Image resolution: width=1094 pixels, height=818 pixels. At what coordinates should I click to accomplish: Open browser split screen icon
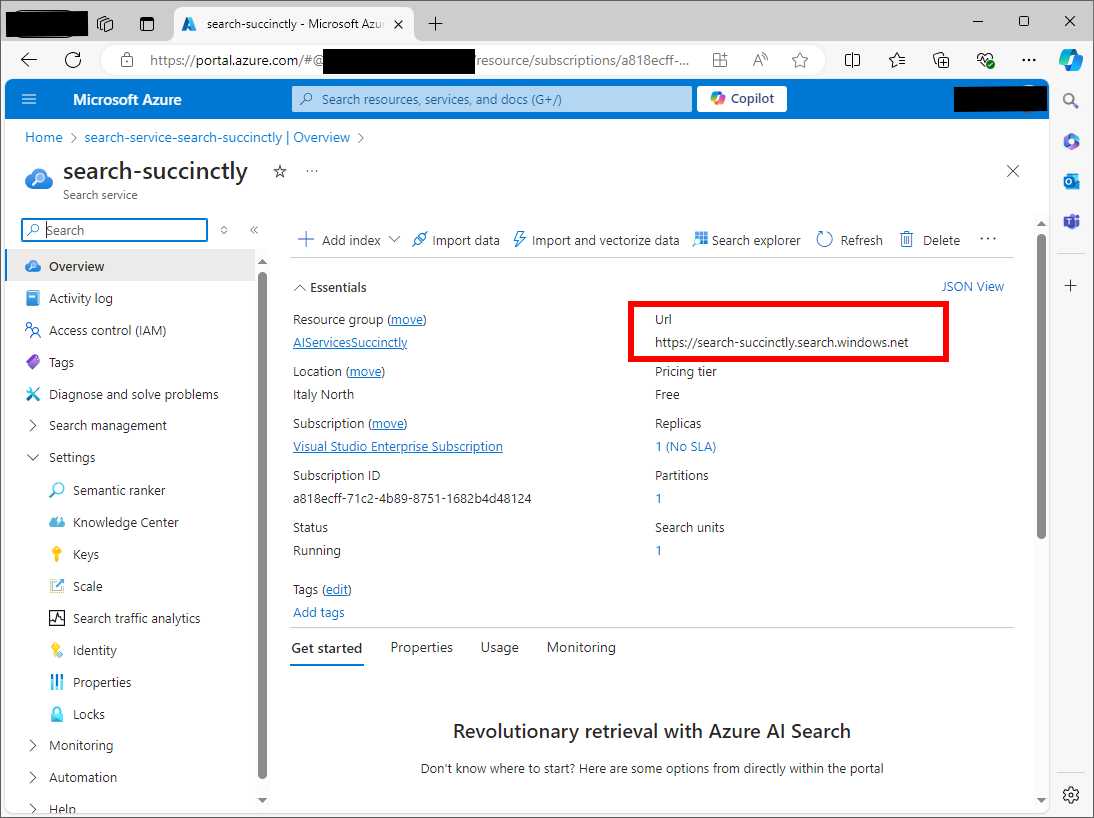point(852,60)
